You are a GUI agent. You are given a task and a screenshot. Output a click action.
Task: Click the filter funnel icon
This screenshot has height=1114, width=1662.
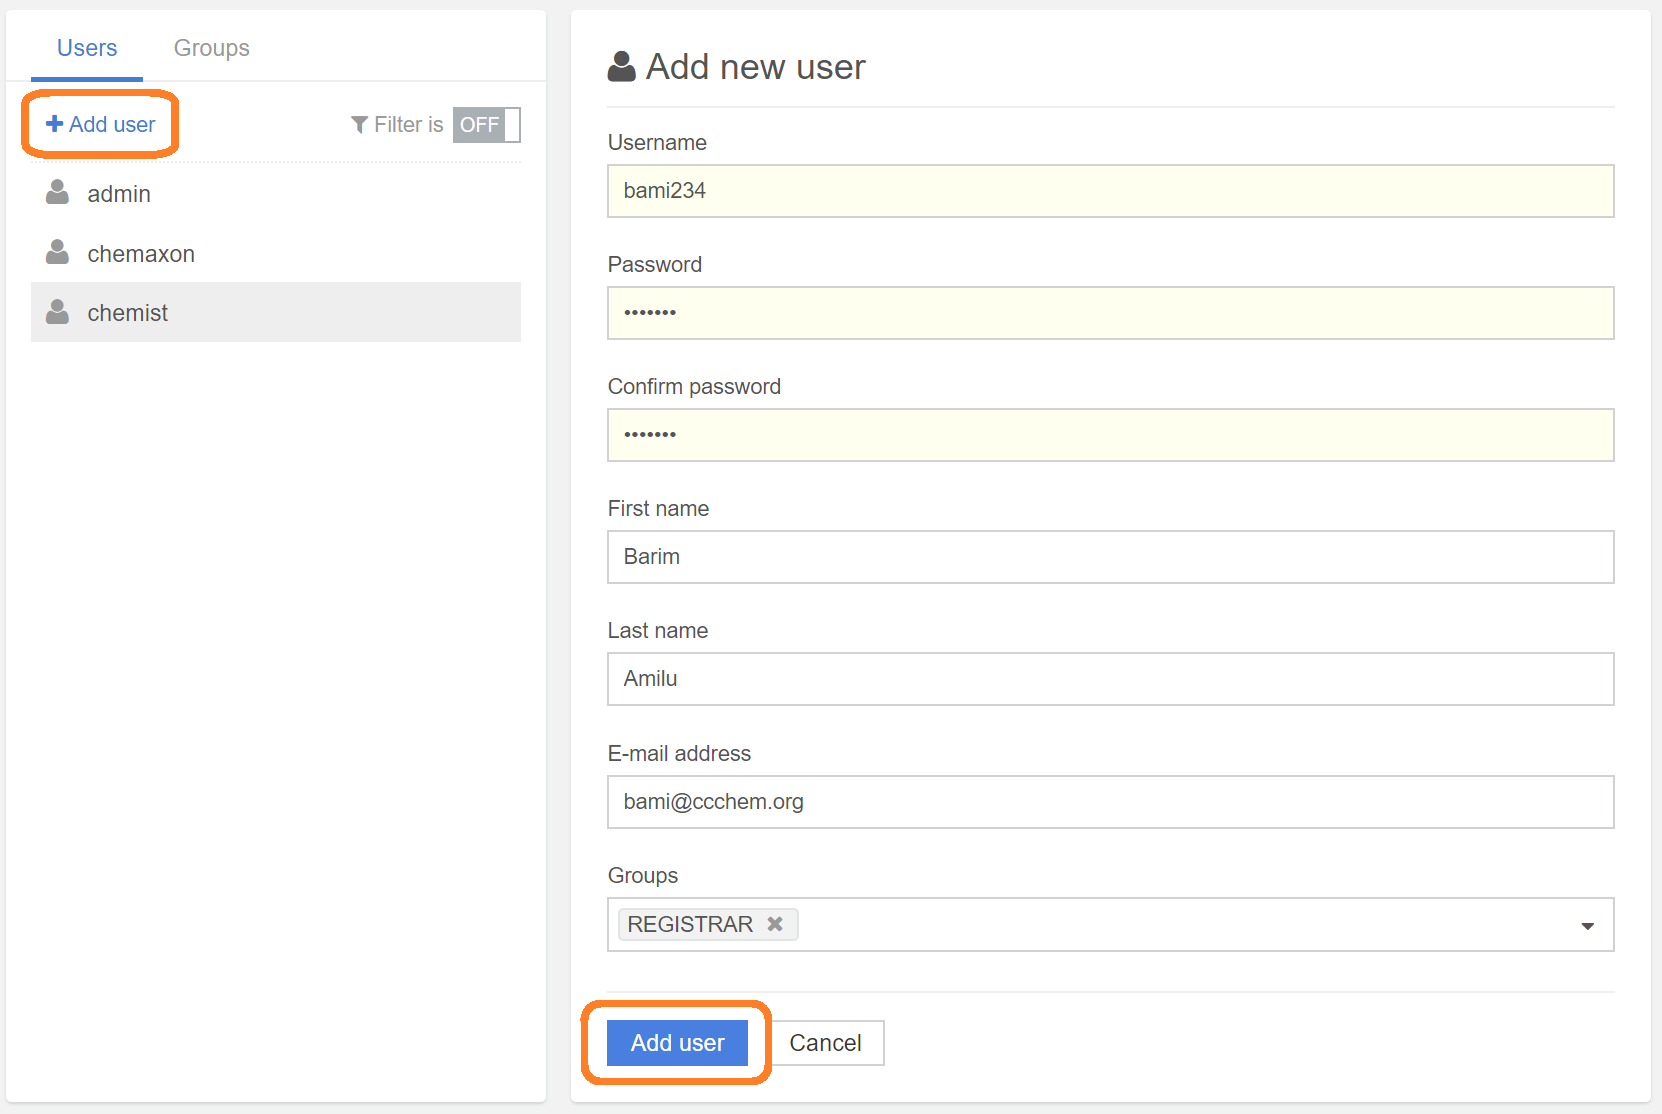coord(359,125)
